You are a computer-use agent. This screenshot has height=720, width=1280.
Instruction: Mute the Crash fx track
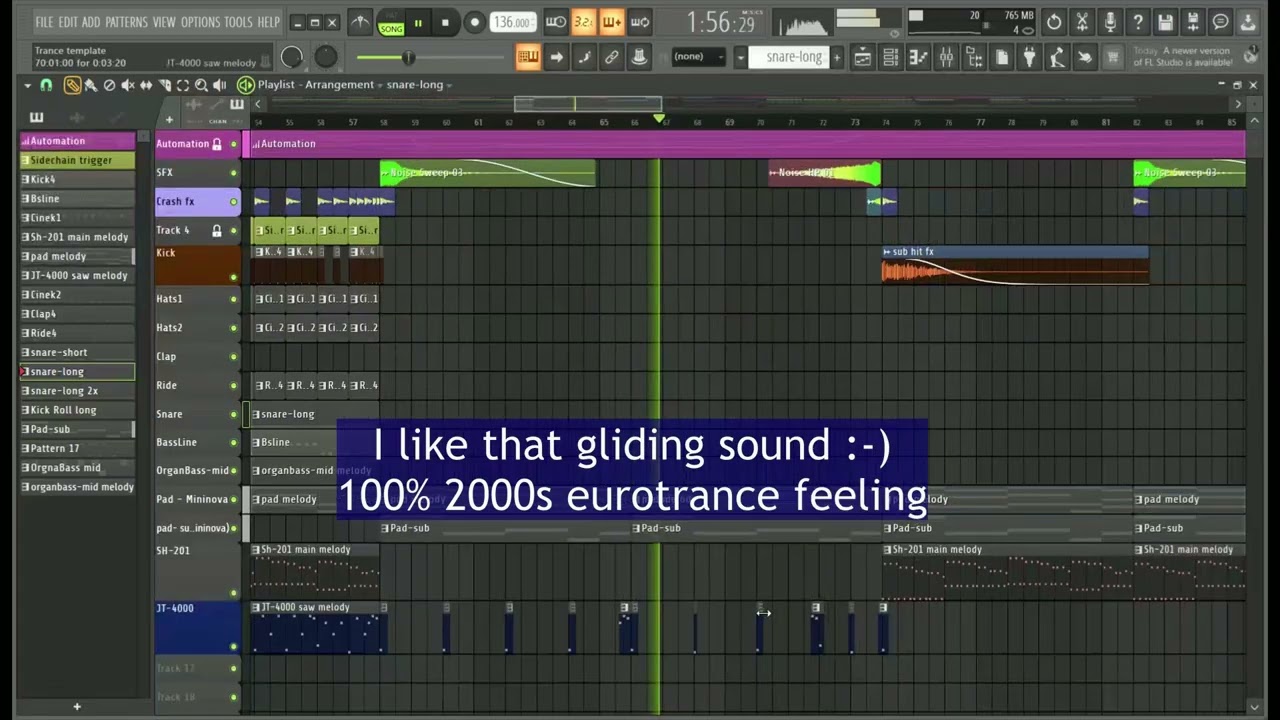pos(234,202)
